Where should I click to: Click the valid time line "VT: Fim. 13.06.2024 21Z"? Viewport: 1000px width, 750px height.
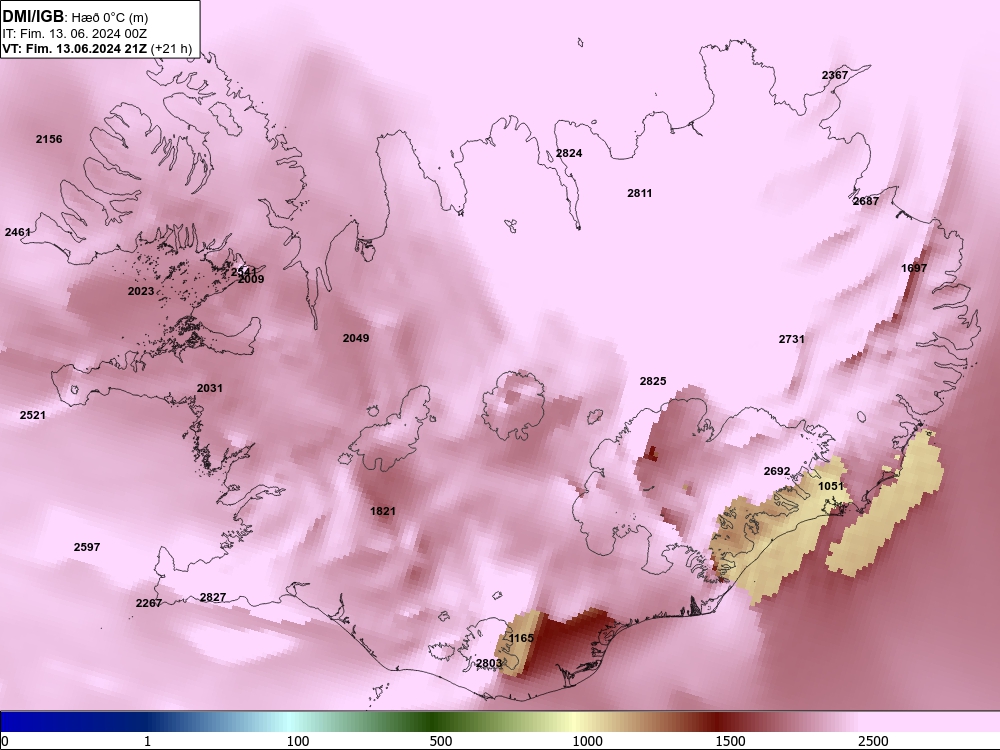tap(75, 48)
